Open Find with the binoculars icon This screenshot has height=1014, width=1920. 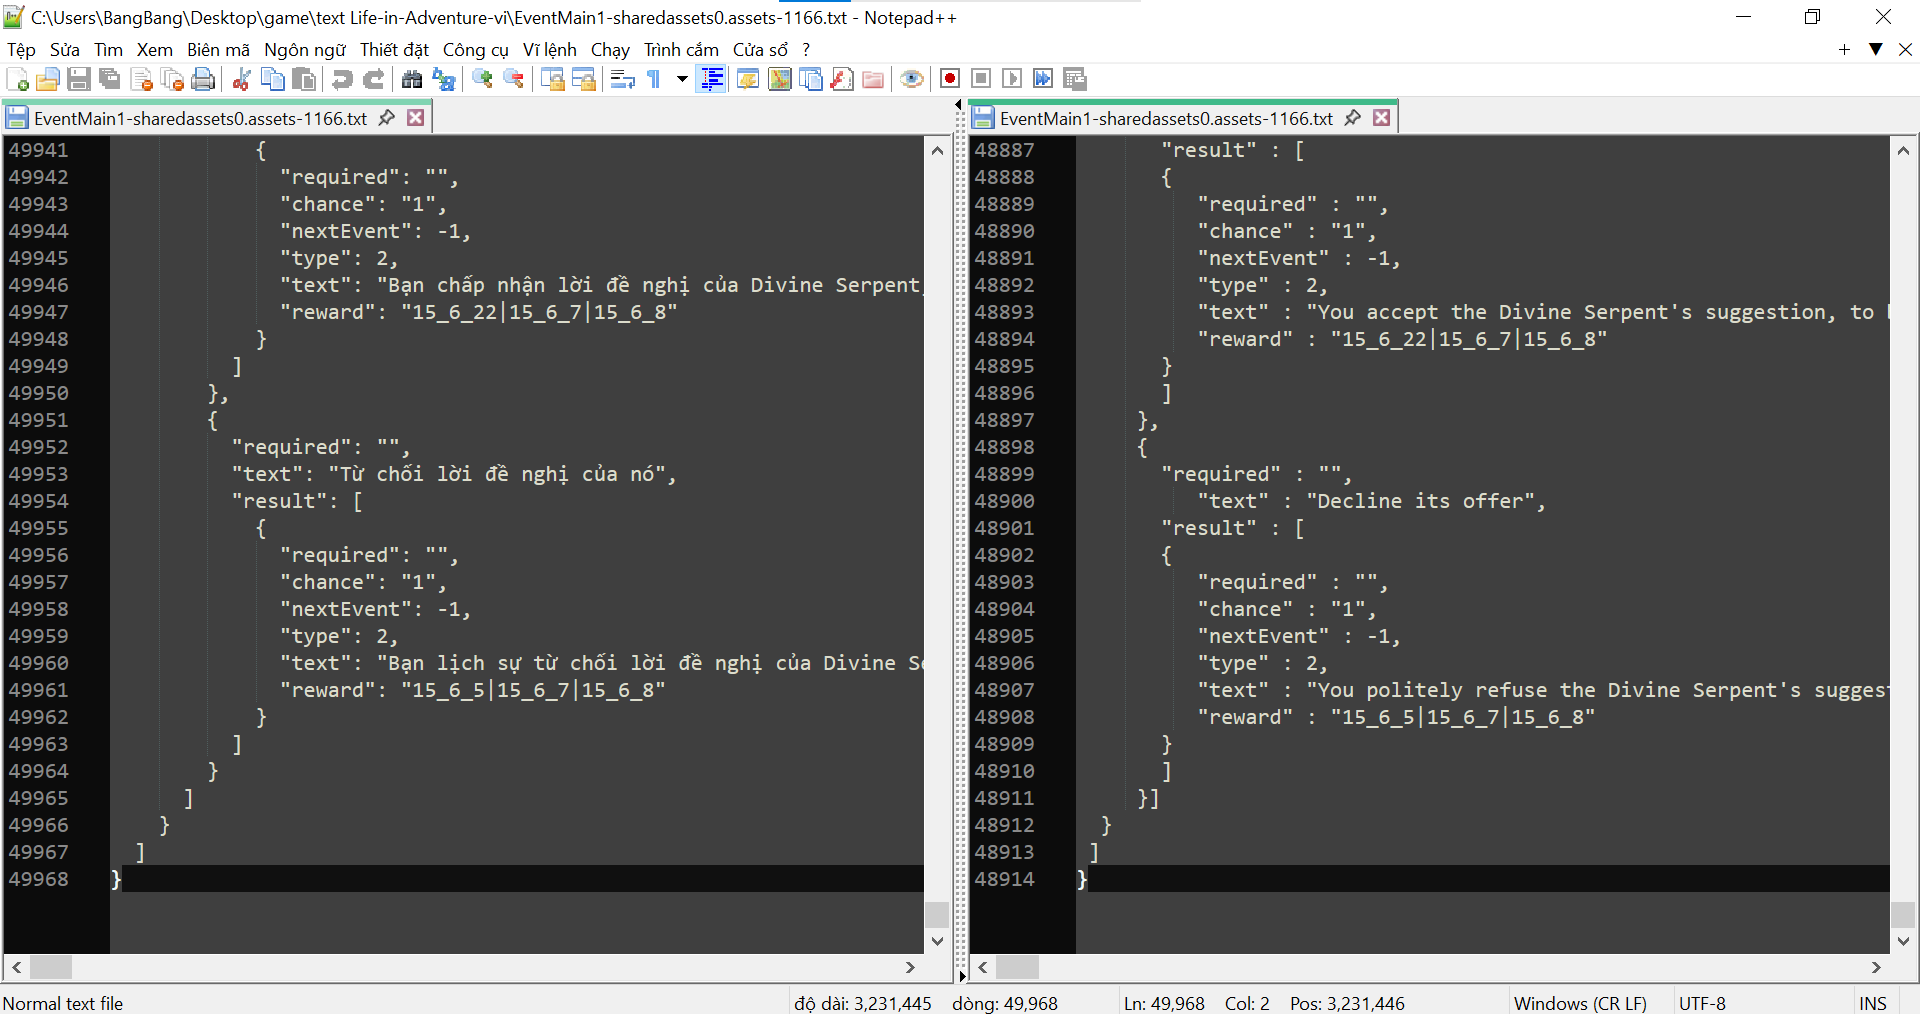pyautogui.click(x=411, y=79)
